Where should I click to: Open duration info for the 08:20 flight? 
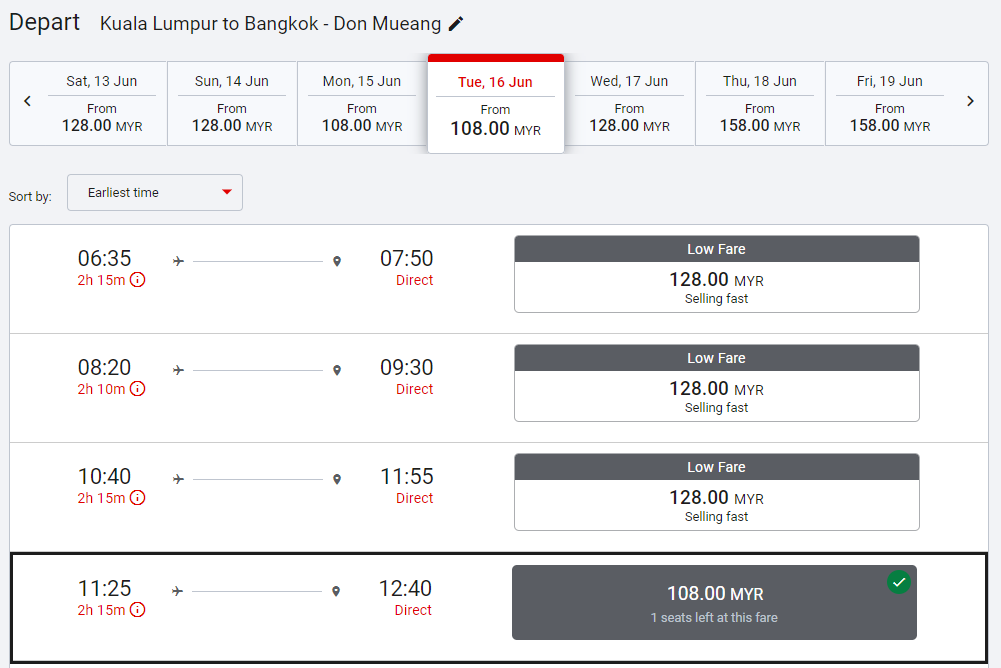pyautogui.click(x=138, y=389)
